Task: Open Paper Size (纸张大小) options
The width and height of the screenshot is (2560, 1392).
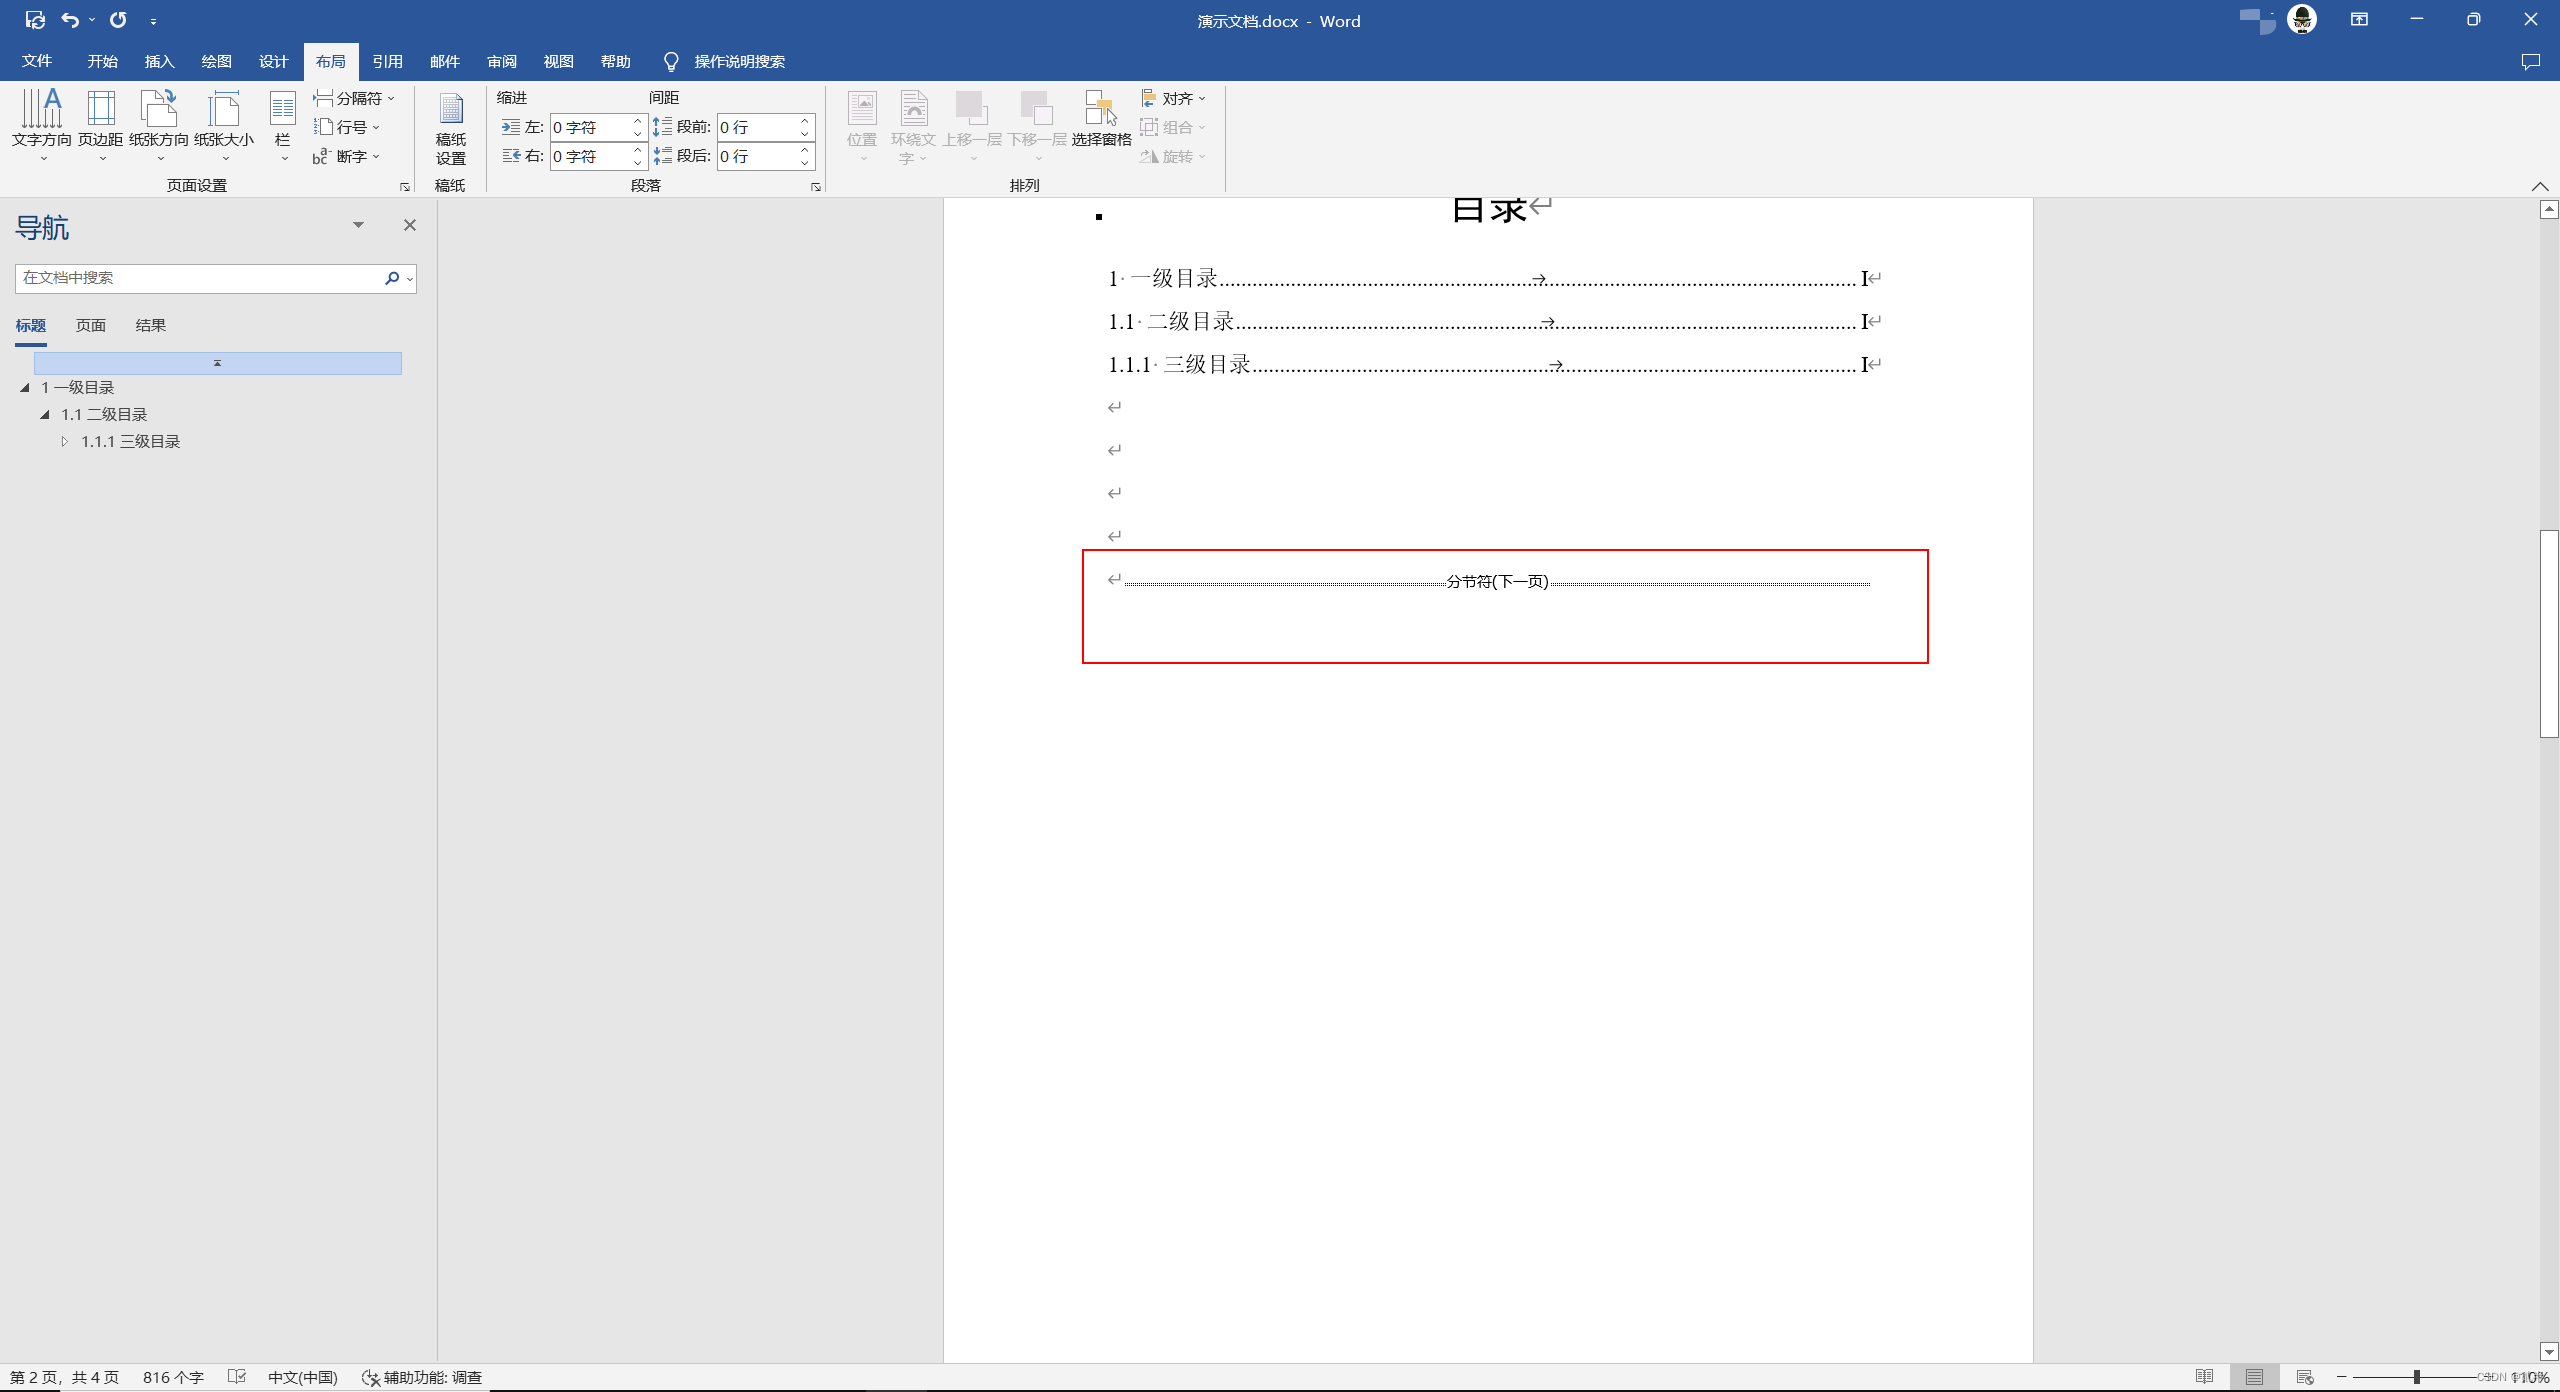Action: tap(224, 122)
